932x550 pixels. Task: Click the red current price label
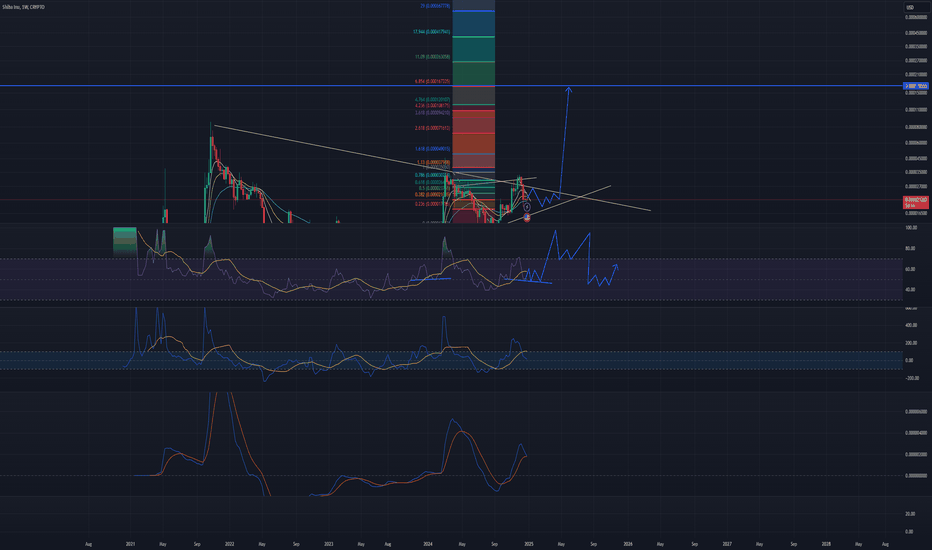coord(915,200)
